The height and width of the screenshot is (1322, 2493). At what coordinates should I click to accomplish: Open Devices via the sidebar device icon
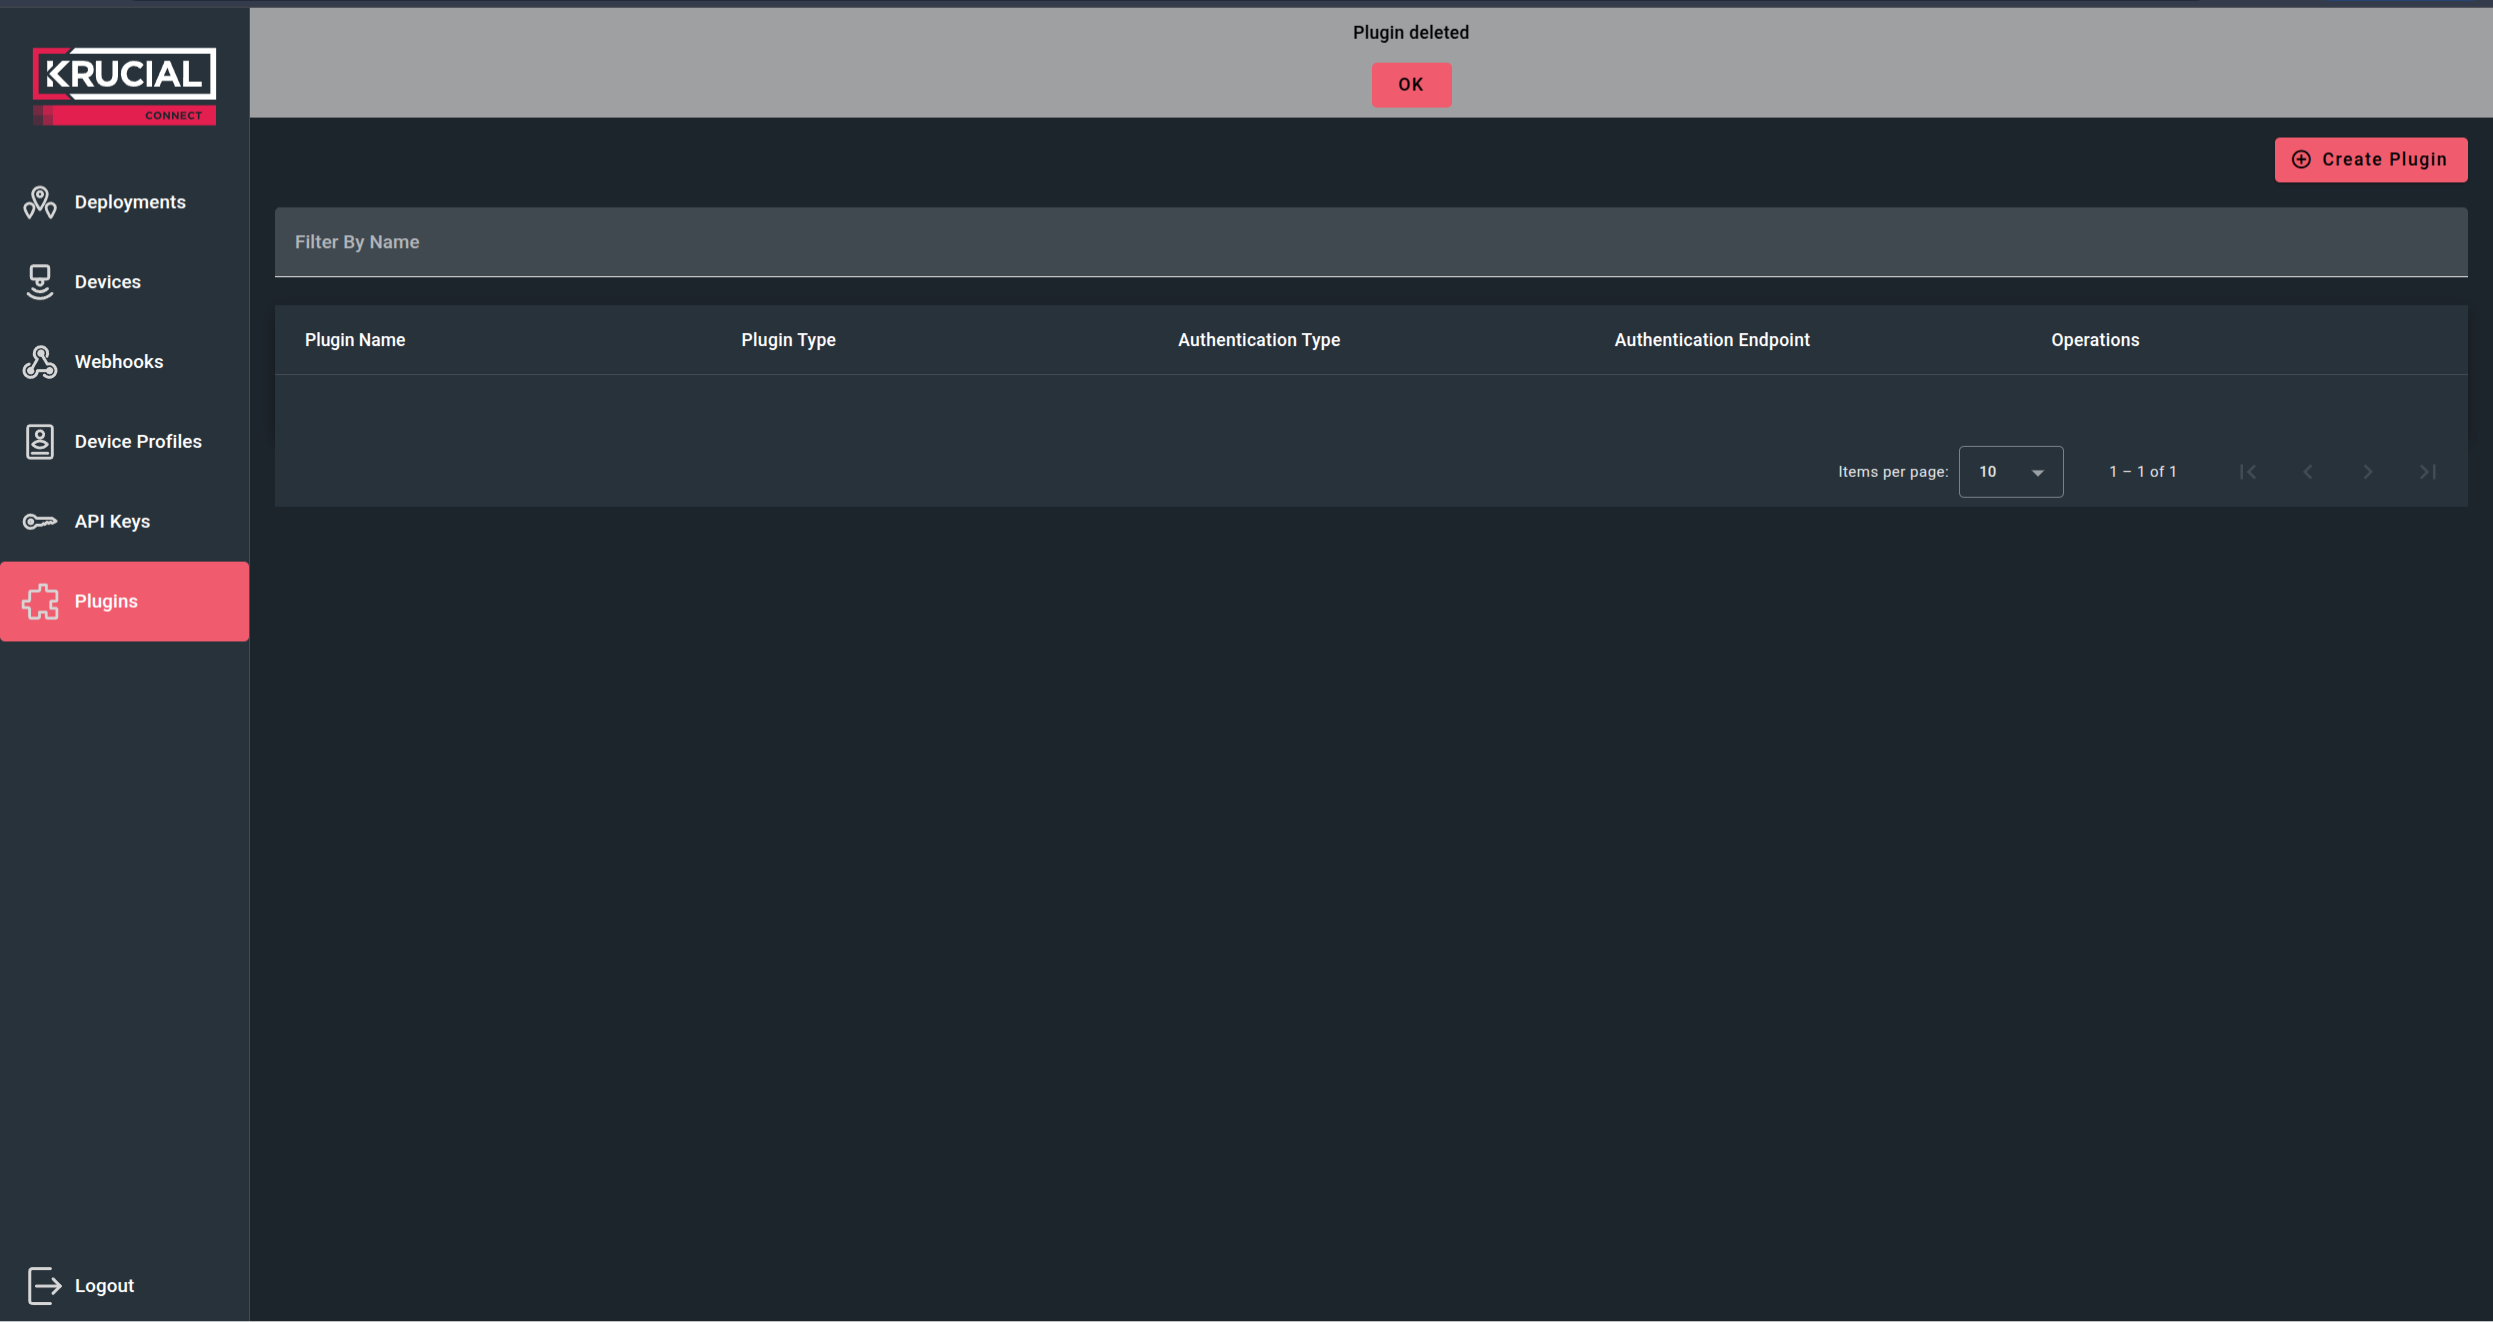[39, 281]
